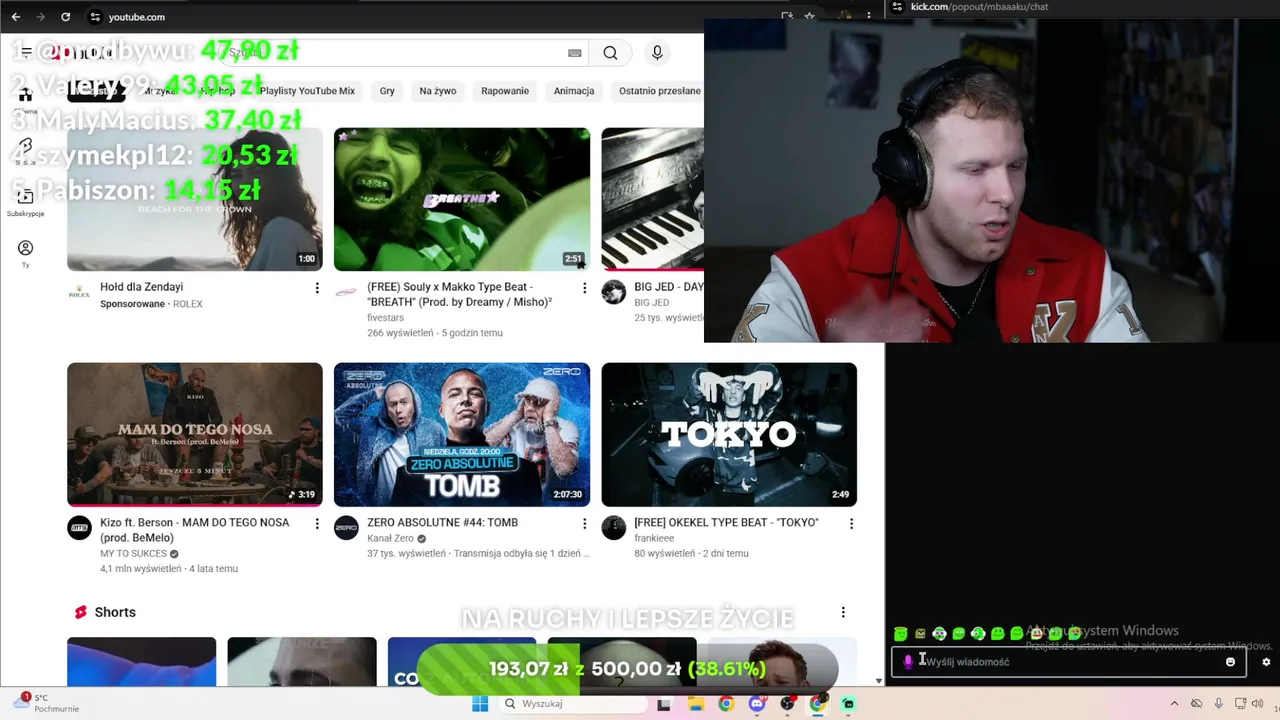Select the Rapowanie filter chip

[505, 91]
